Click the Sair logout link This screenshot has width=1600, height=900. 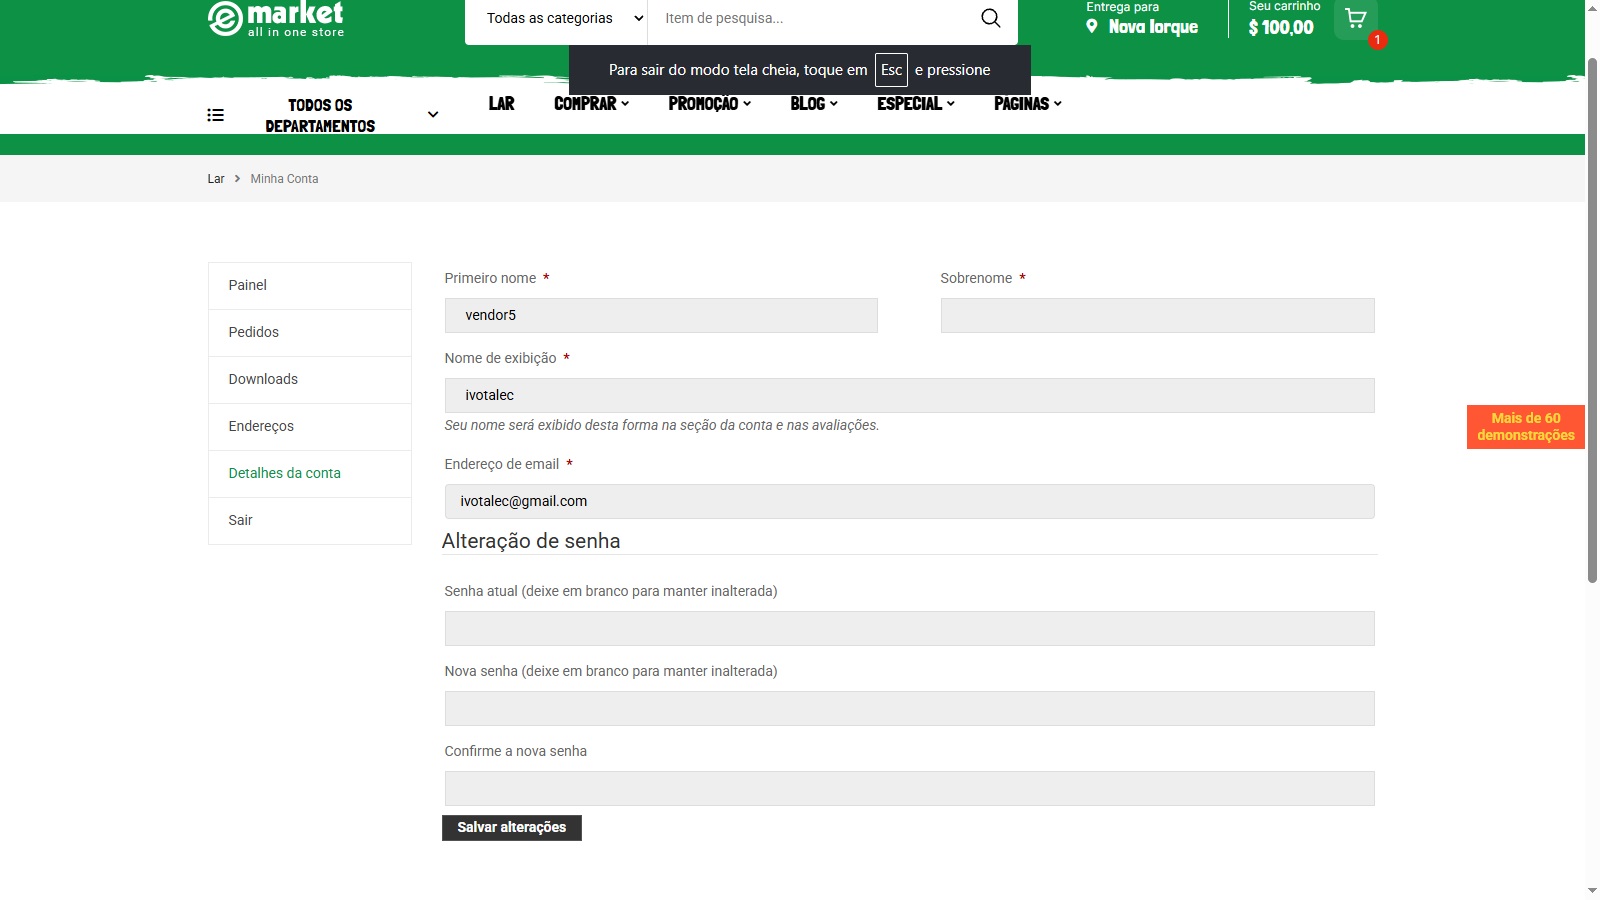tap(240, 520)
